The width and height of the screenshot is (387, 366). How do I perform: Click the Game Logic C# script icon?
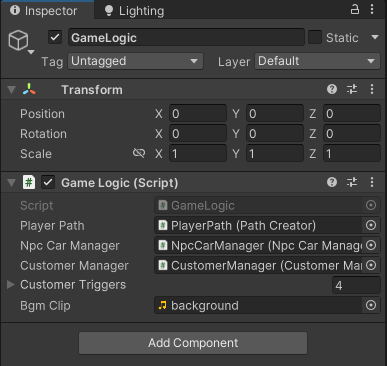pos(29,182)
